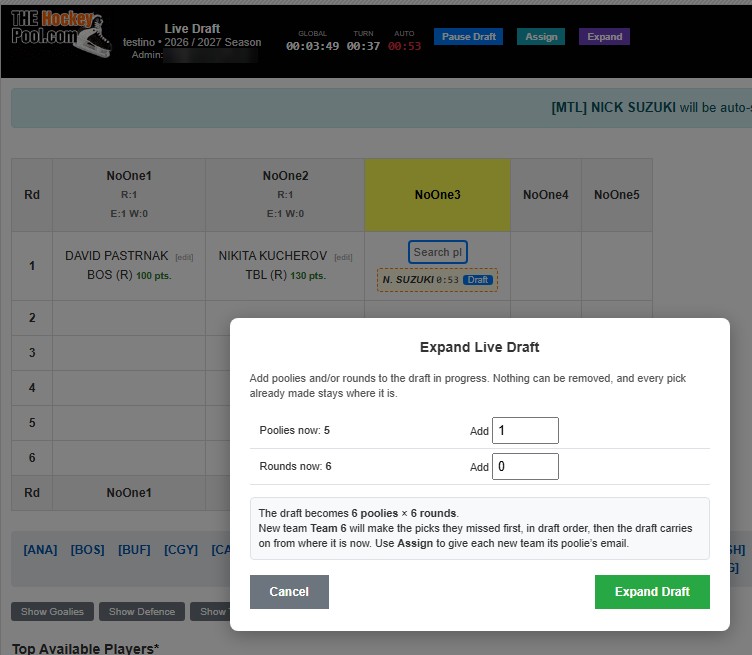Click the red AUTO timer 00:53
The width and height of the screenshot is (752, 655).
pos(404,46)
